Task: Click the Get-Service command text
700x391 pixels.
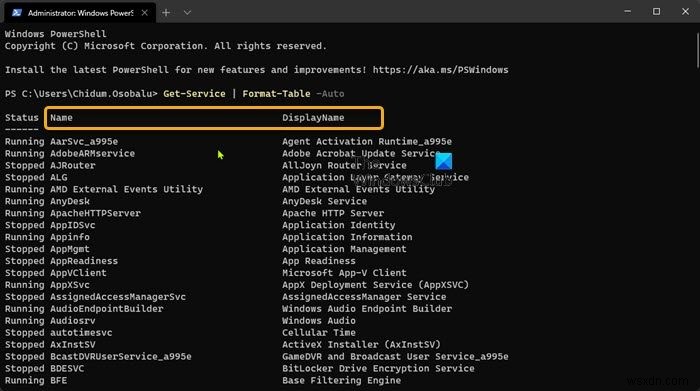Action: click(194, 94)
